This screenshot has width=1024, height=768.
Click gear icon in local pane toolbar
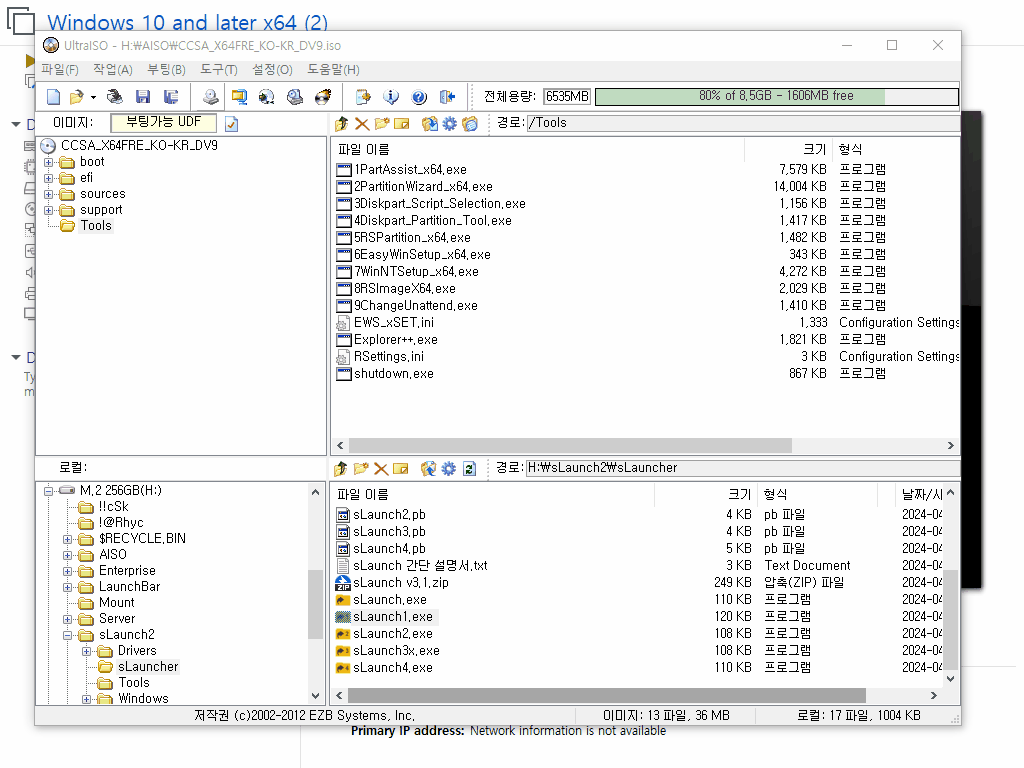coord(449,468)
